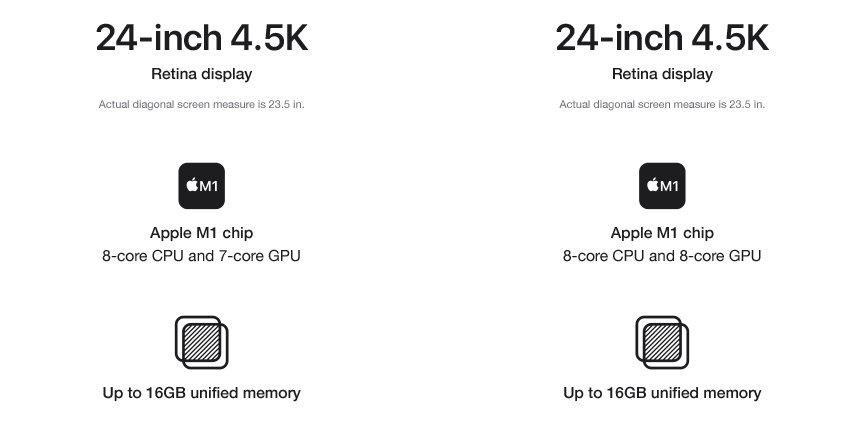Click the left "24-inch 4.5K" heading

coord(202,39)
